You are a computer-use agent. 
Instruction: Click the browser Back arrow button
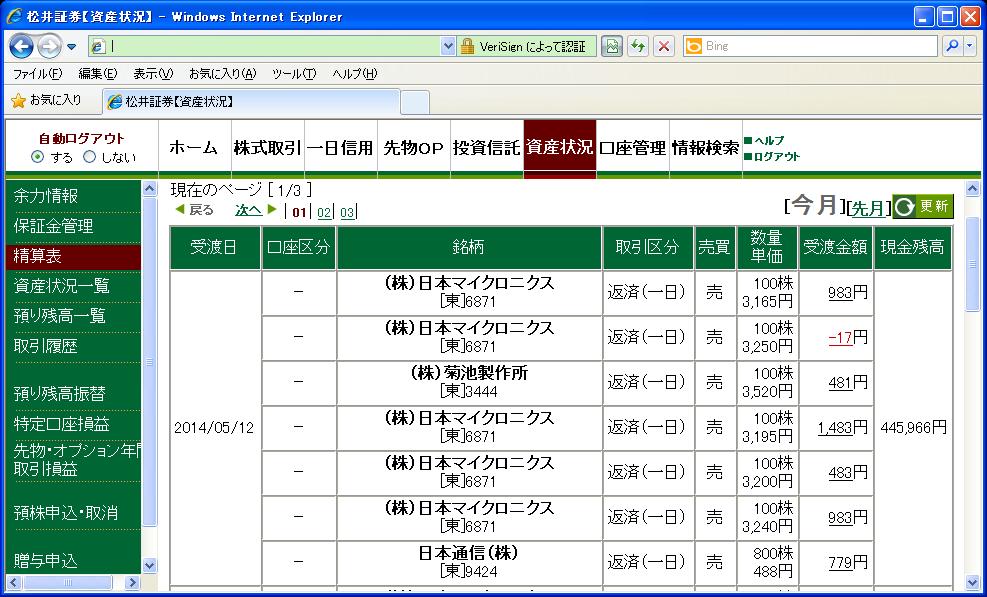22,46
